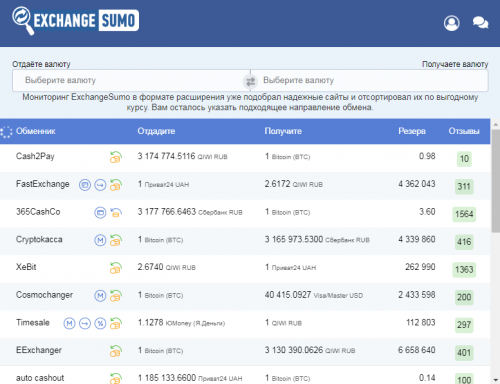Click the arrow icon in Timesale row
The width and height of the screenshot is (500, 384).
85,323
